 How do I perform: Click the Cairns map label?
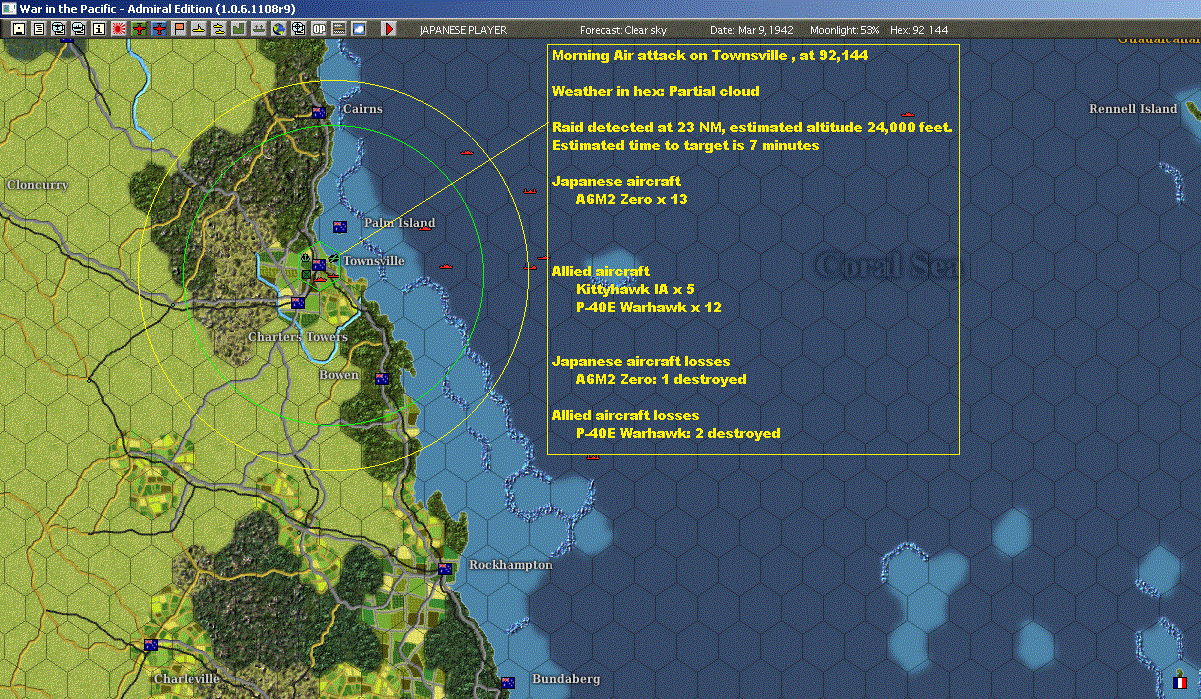(x=362, y=108)
